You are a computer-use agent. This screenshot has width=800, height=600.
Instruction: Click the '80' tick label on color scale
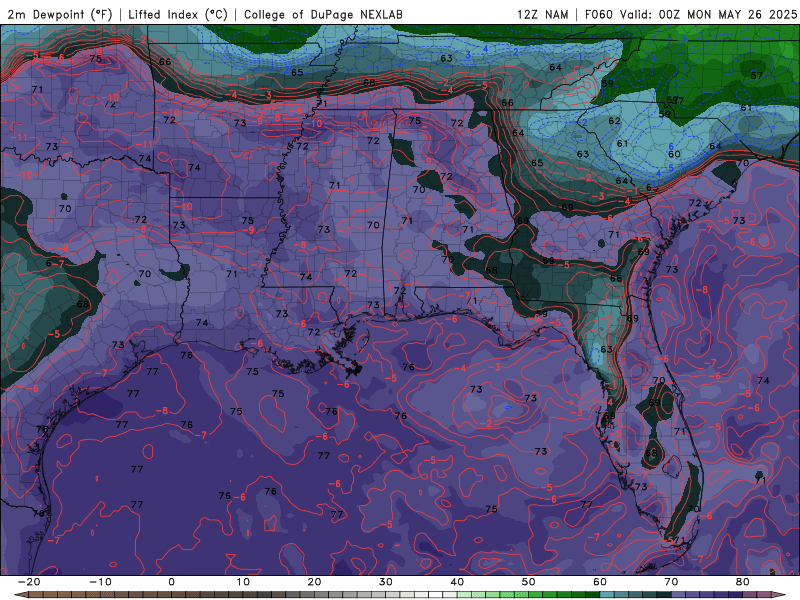coord(743,582)
